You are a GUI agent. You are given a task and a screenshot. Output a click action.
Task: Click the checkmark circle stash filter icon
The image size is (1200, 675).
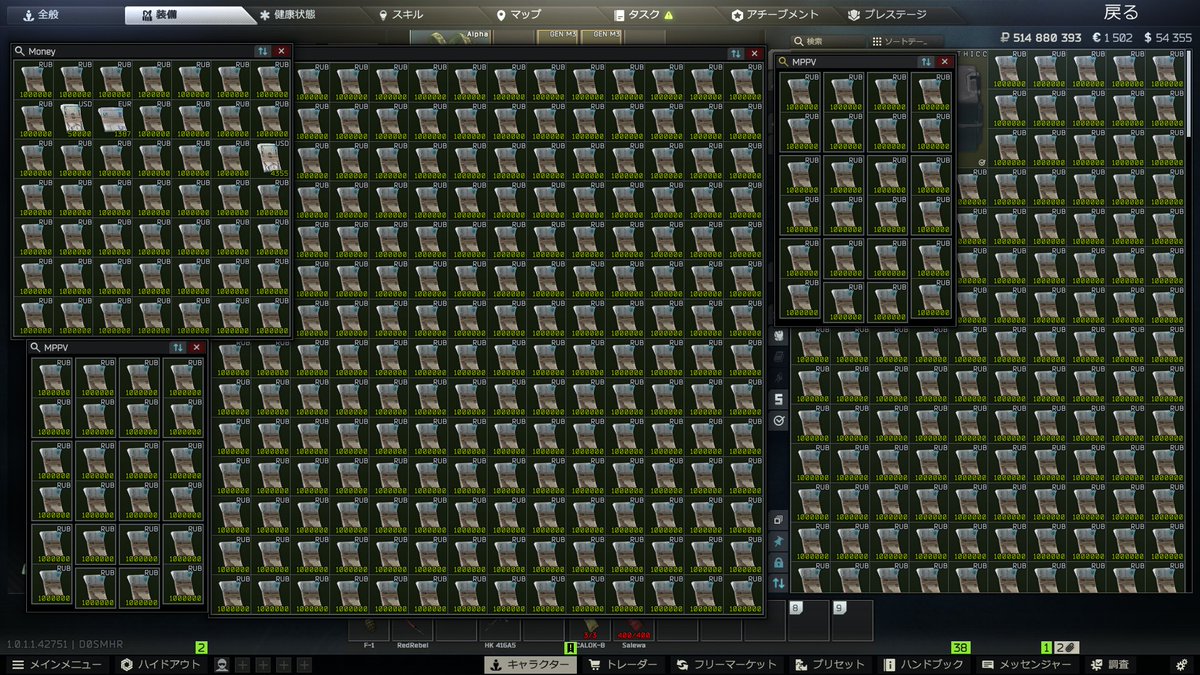point(779,421)
